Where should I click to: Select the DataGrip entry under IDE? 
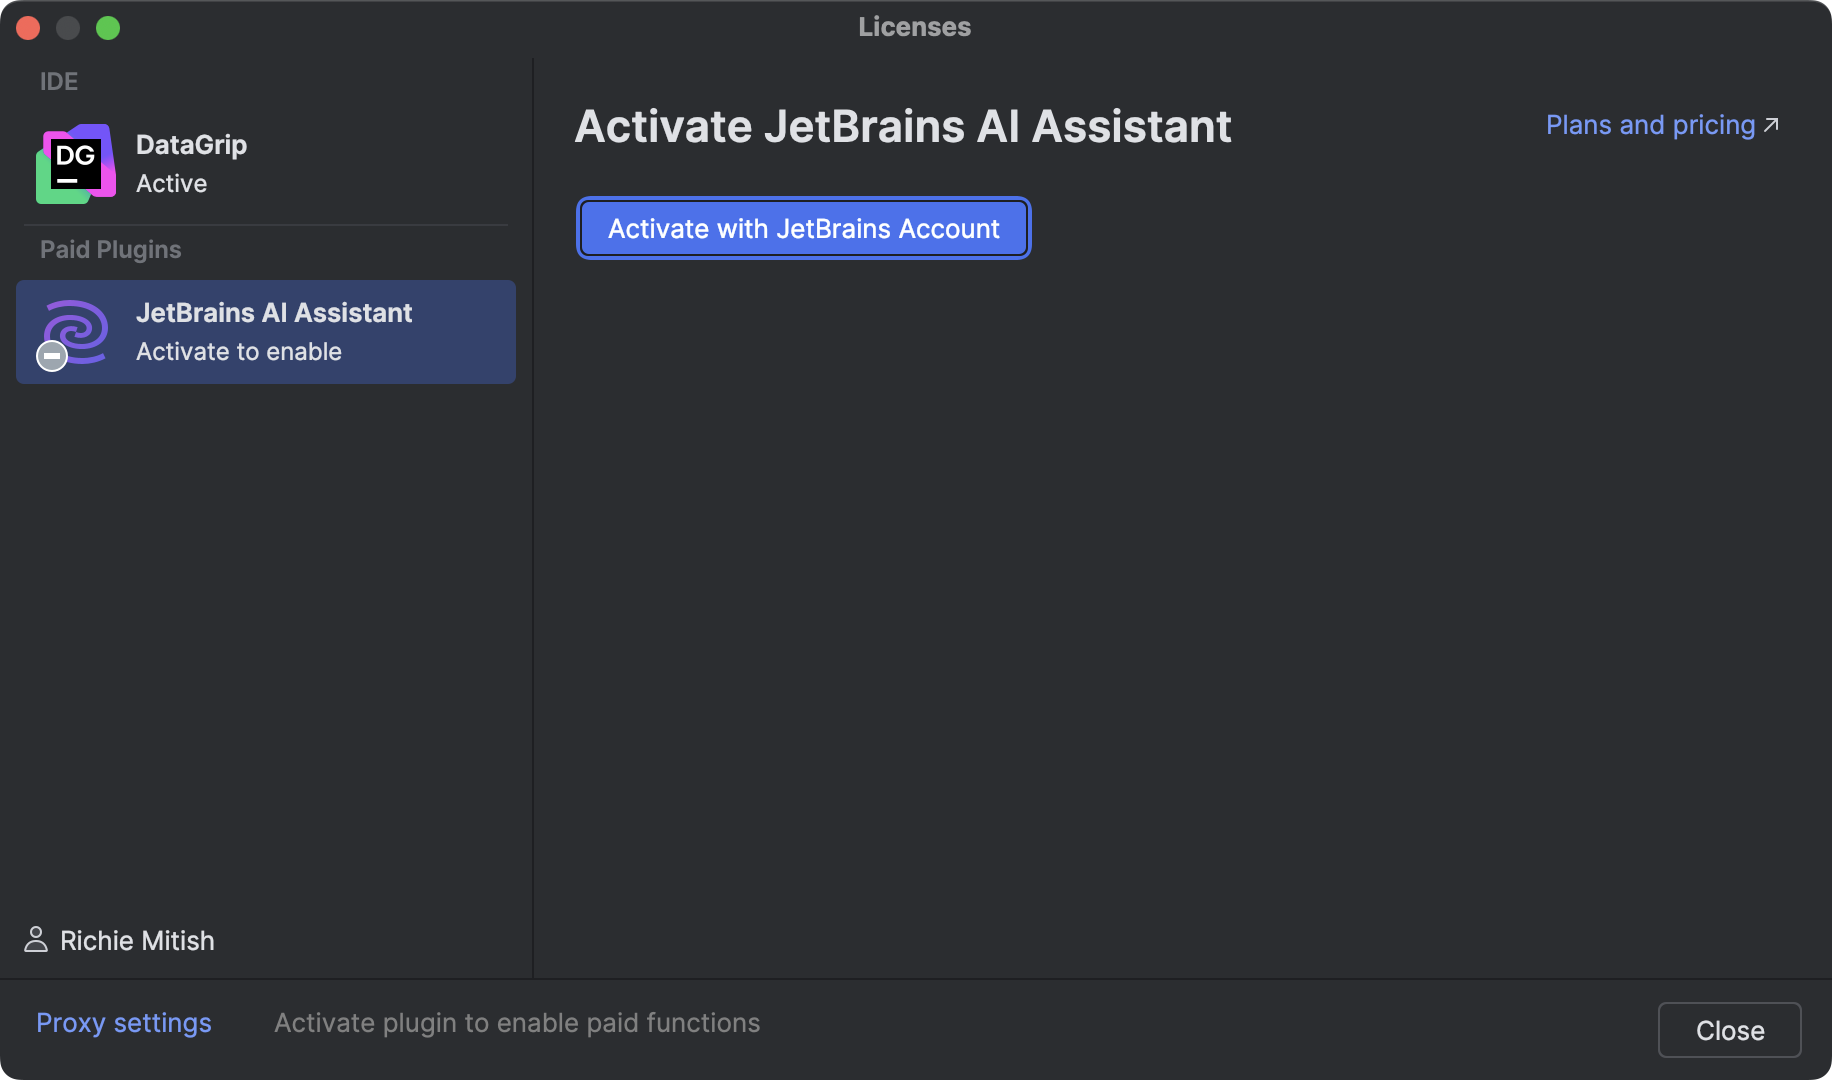(190, 163)
